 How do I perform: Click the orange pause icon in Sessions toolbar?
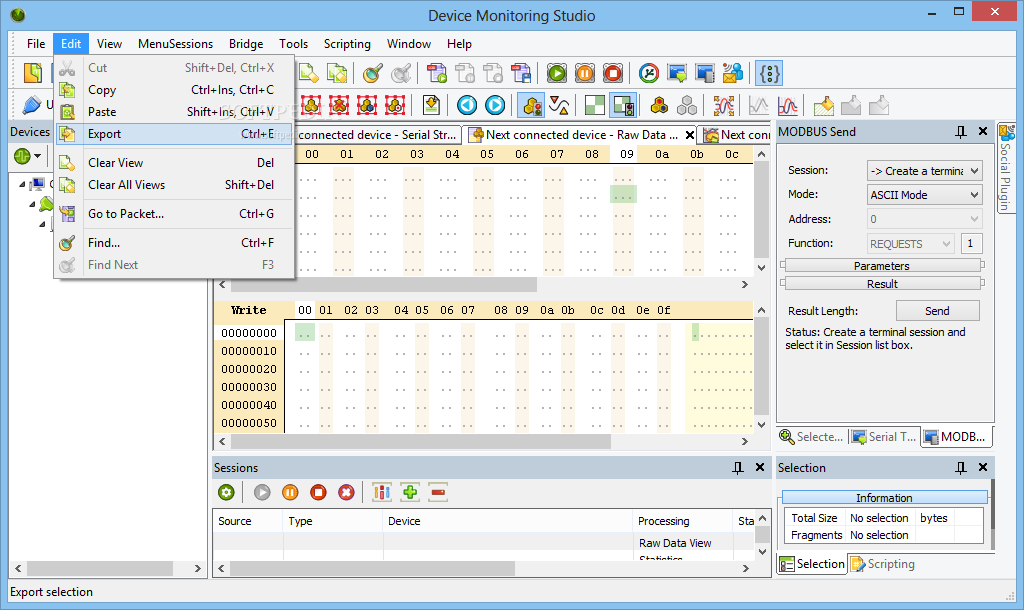pos(290,492)
